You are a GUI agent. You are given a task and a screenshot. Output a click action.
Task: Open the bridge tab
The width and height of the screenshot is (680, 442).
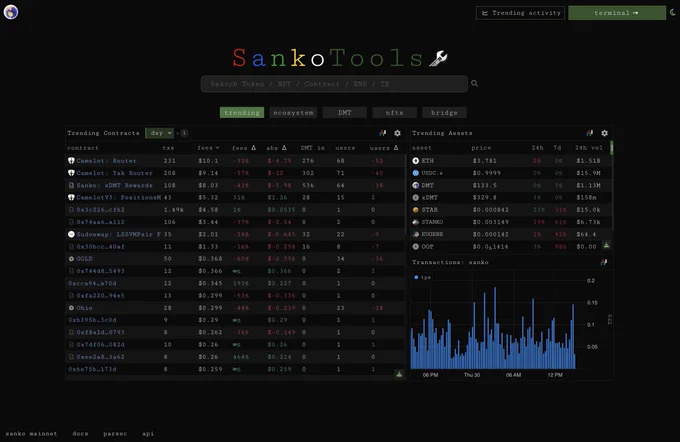(444, 113)
